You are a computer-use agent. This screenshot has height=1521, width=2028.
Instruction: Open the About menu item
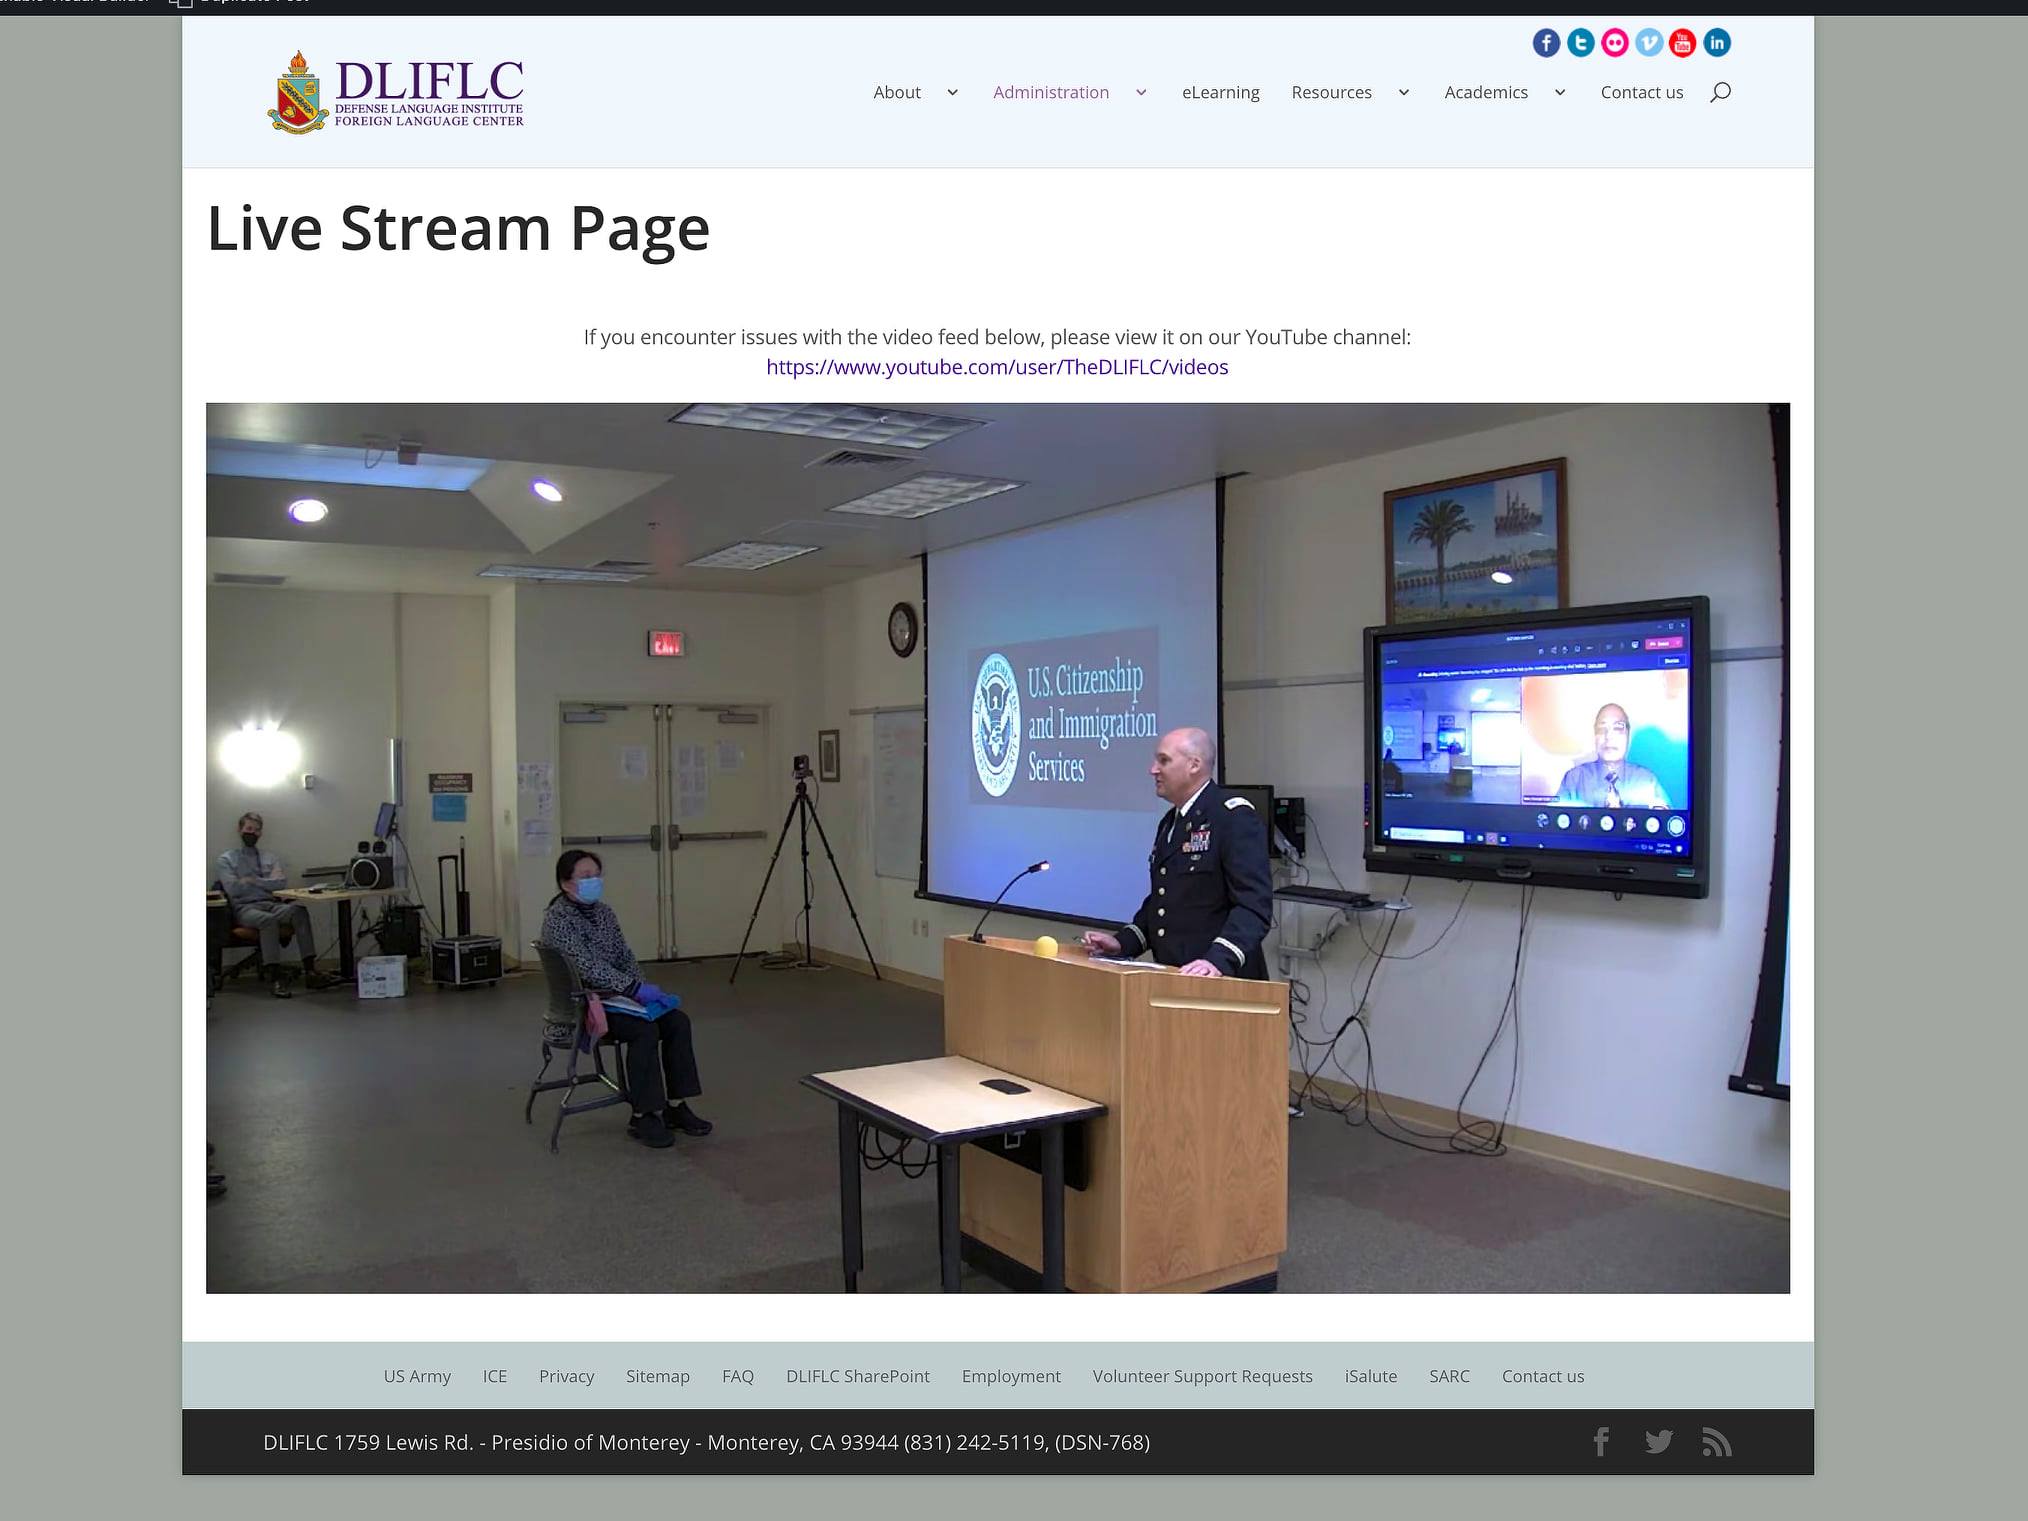pyautogui.click(x=897, y=92)
